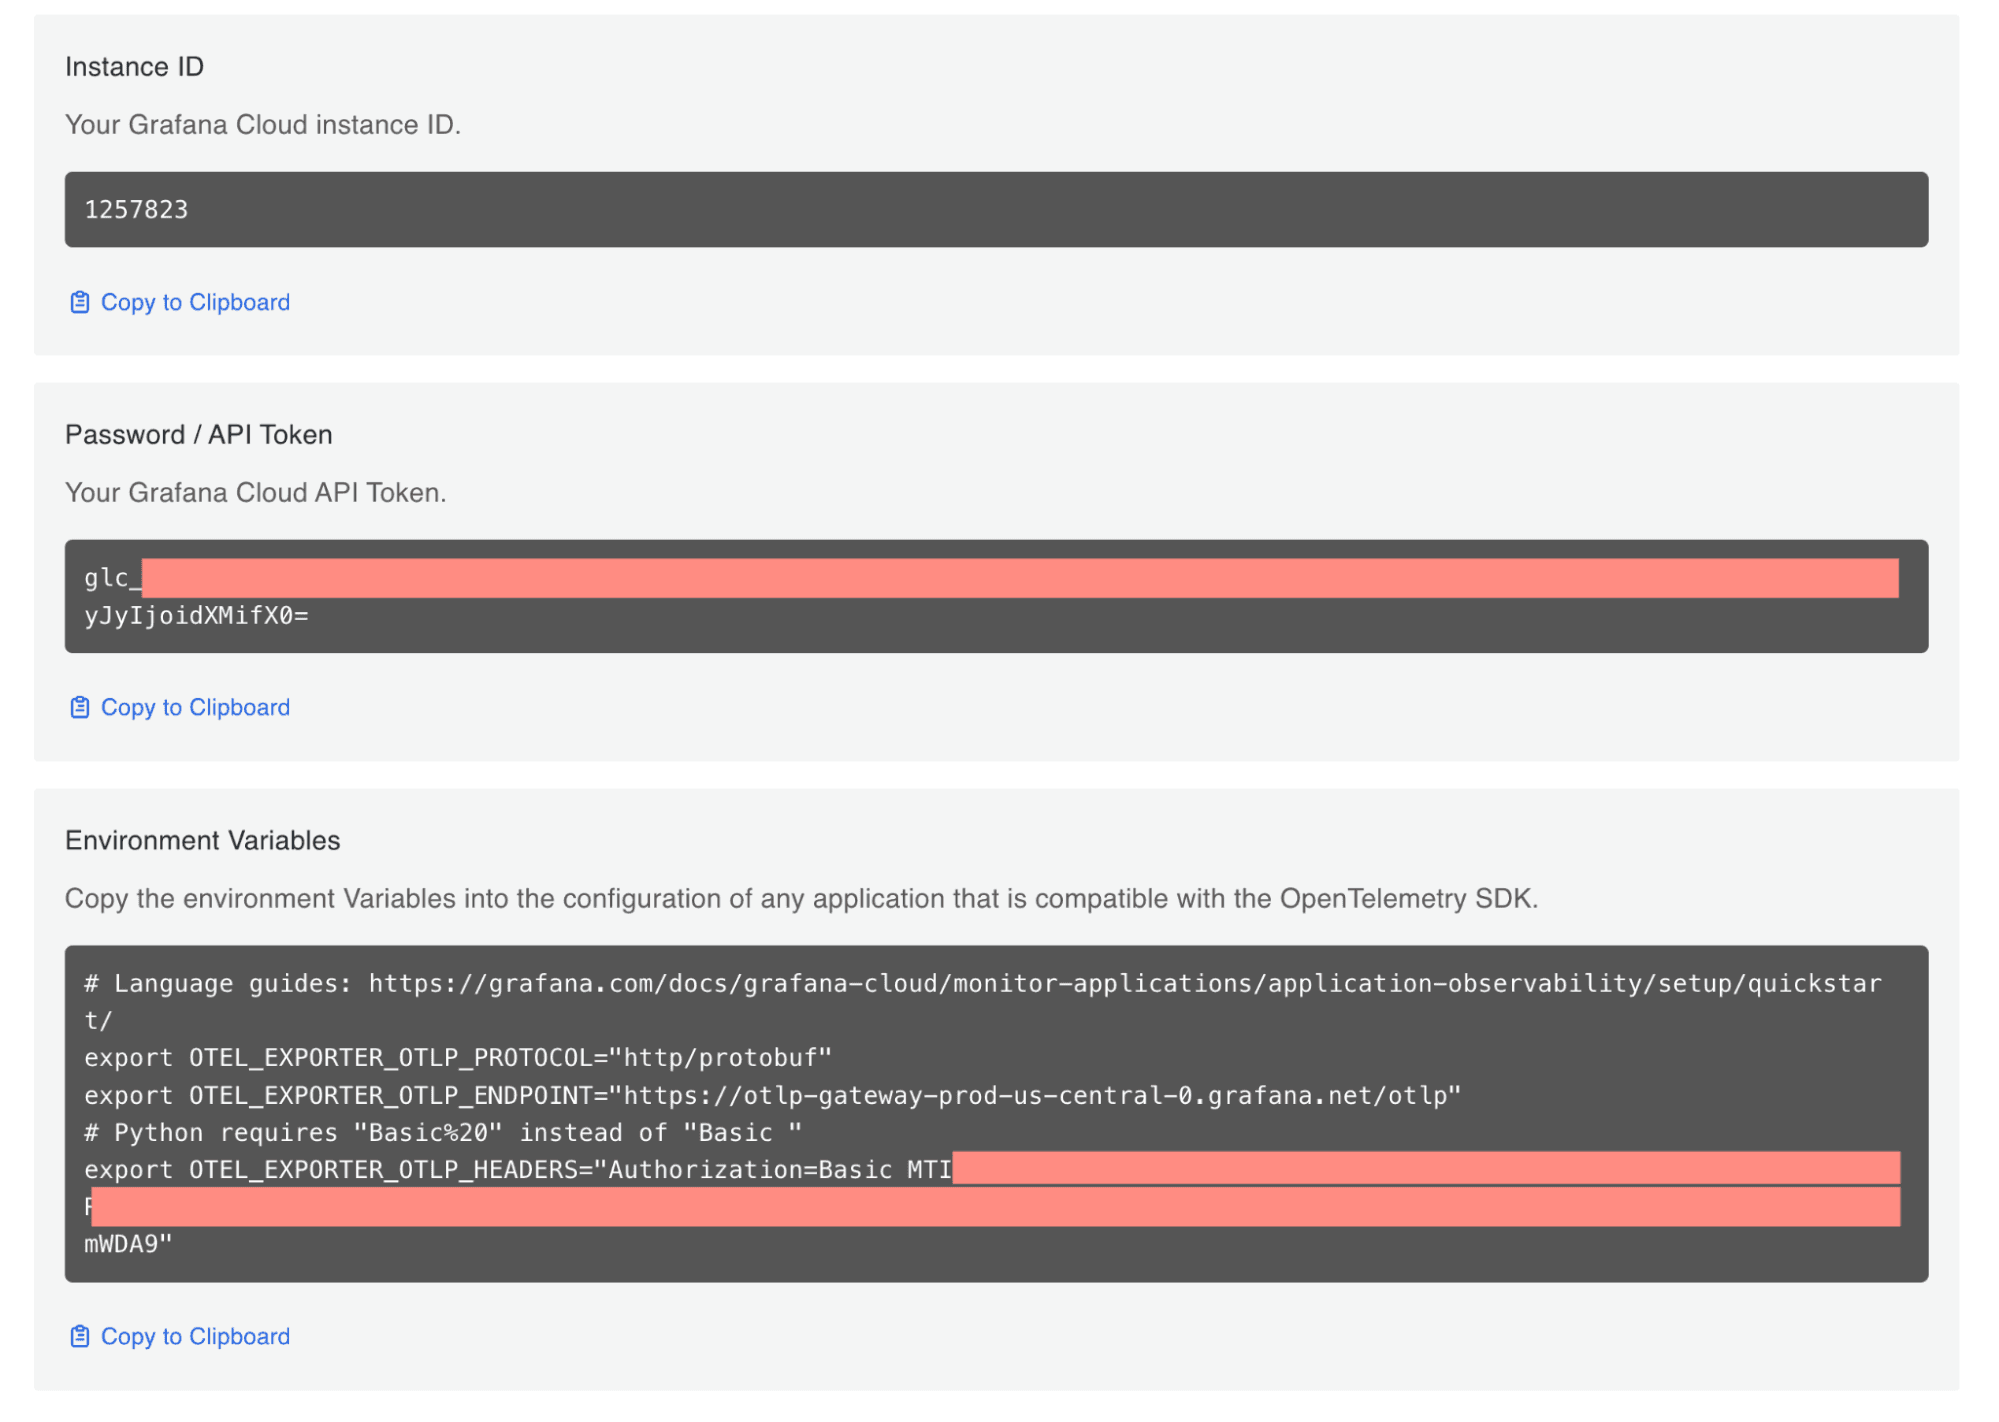
Task: Click the Python Basic%20 comment line
Action: click(443, 1132)
